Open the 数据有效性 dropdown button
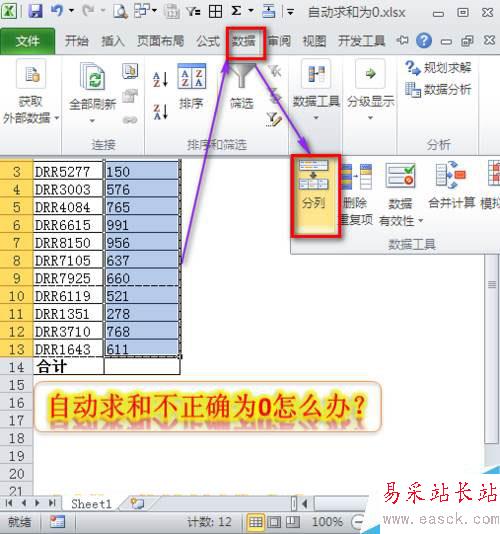Screen dimensions: 500x534 pyautogui.click(x=401, y=195)
